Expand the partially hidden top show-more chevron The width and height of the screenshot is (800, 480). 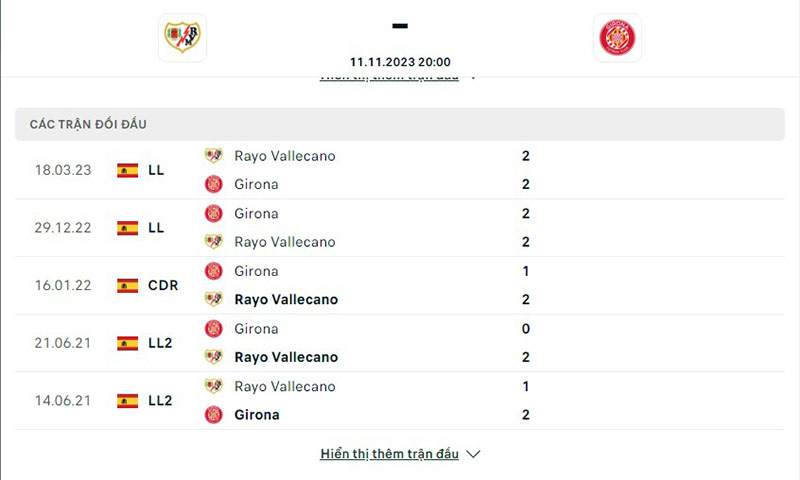tap(473, 77)
